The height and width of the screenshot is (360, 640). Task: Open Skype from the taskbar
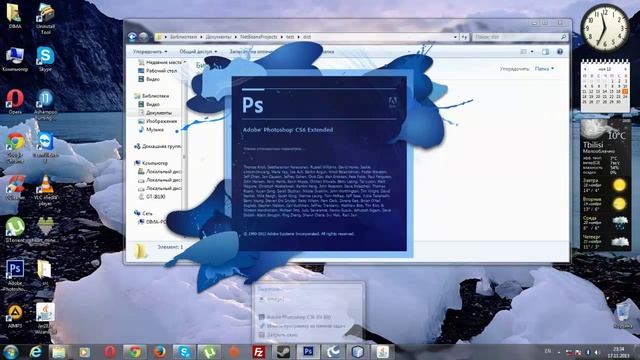tap(184, 352)
